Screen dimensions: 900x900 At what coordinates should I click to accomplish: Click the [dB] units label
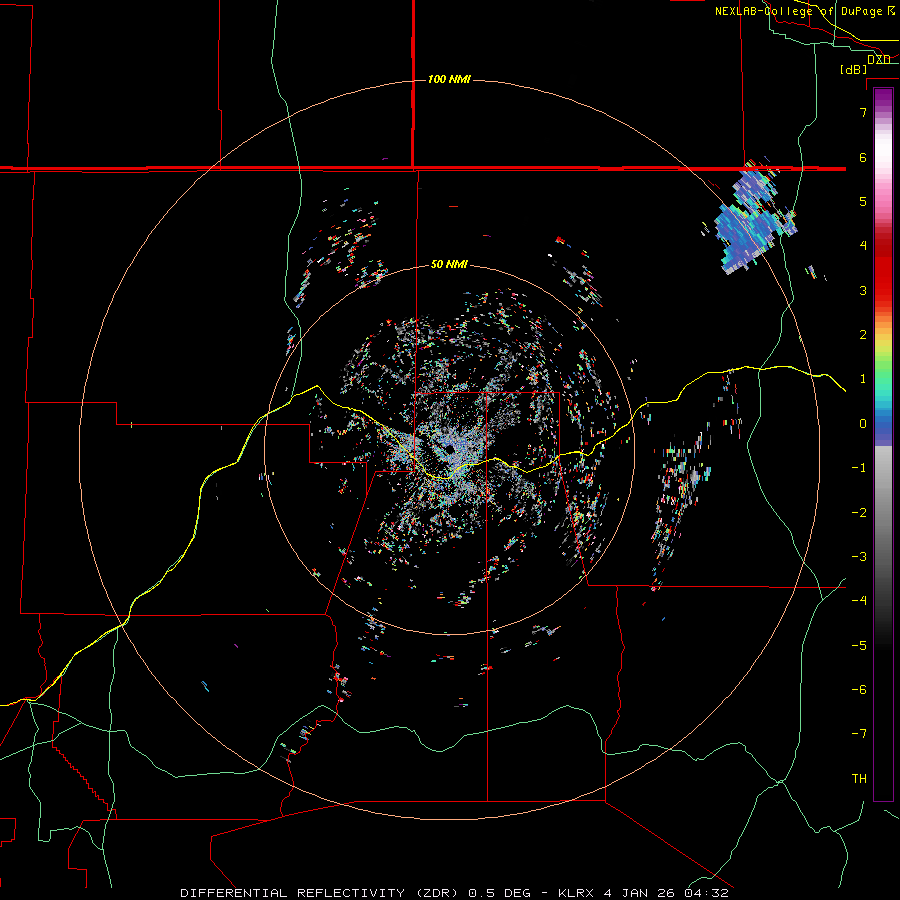[x=854, y=69]
